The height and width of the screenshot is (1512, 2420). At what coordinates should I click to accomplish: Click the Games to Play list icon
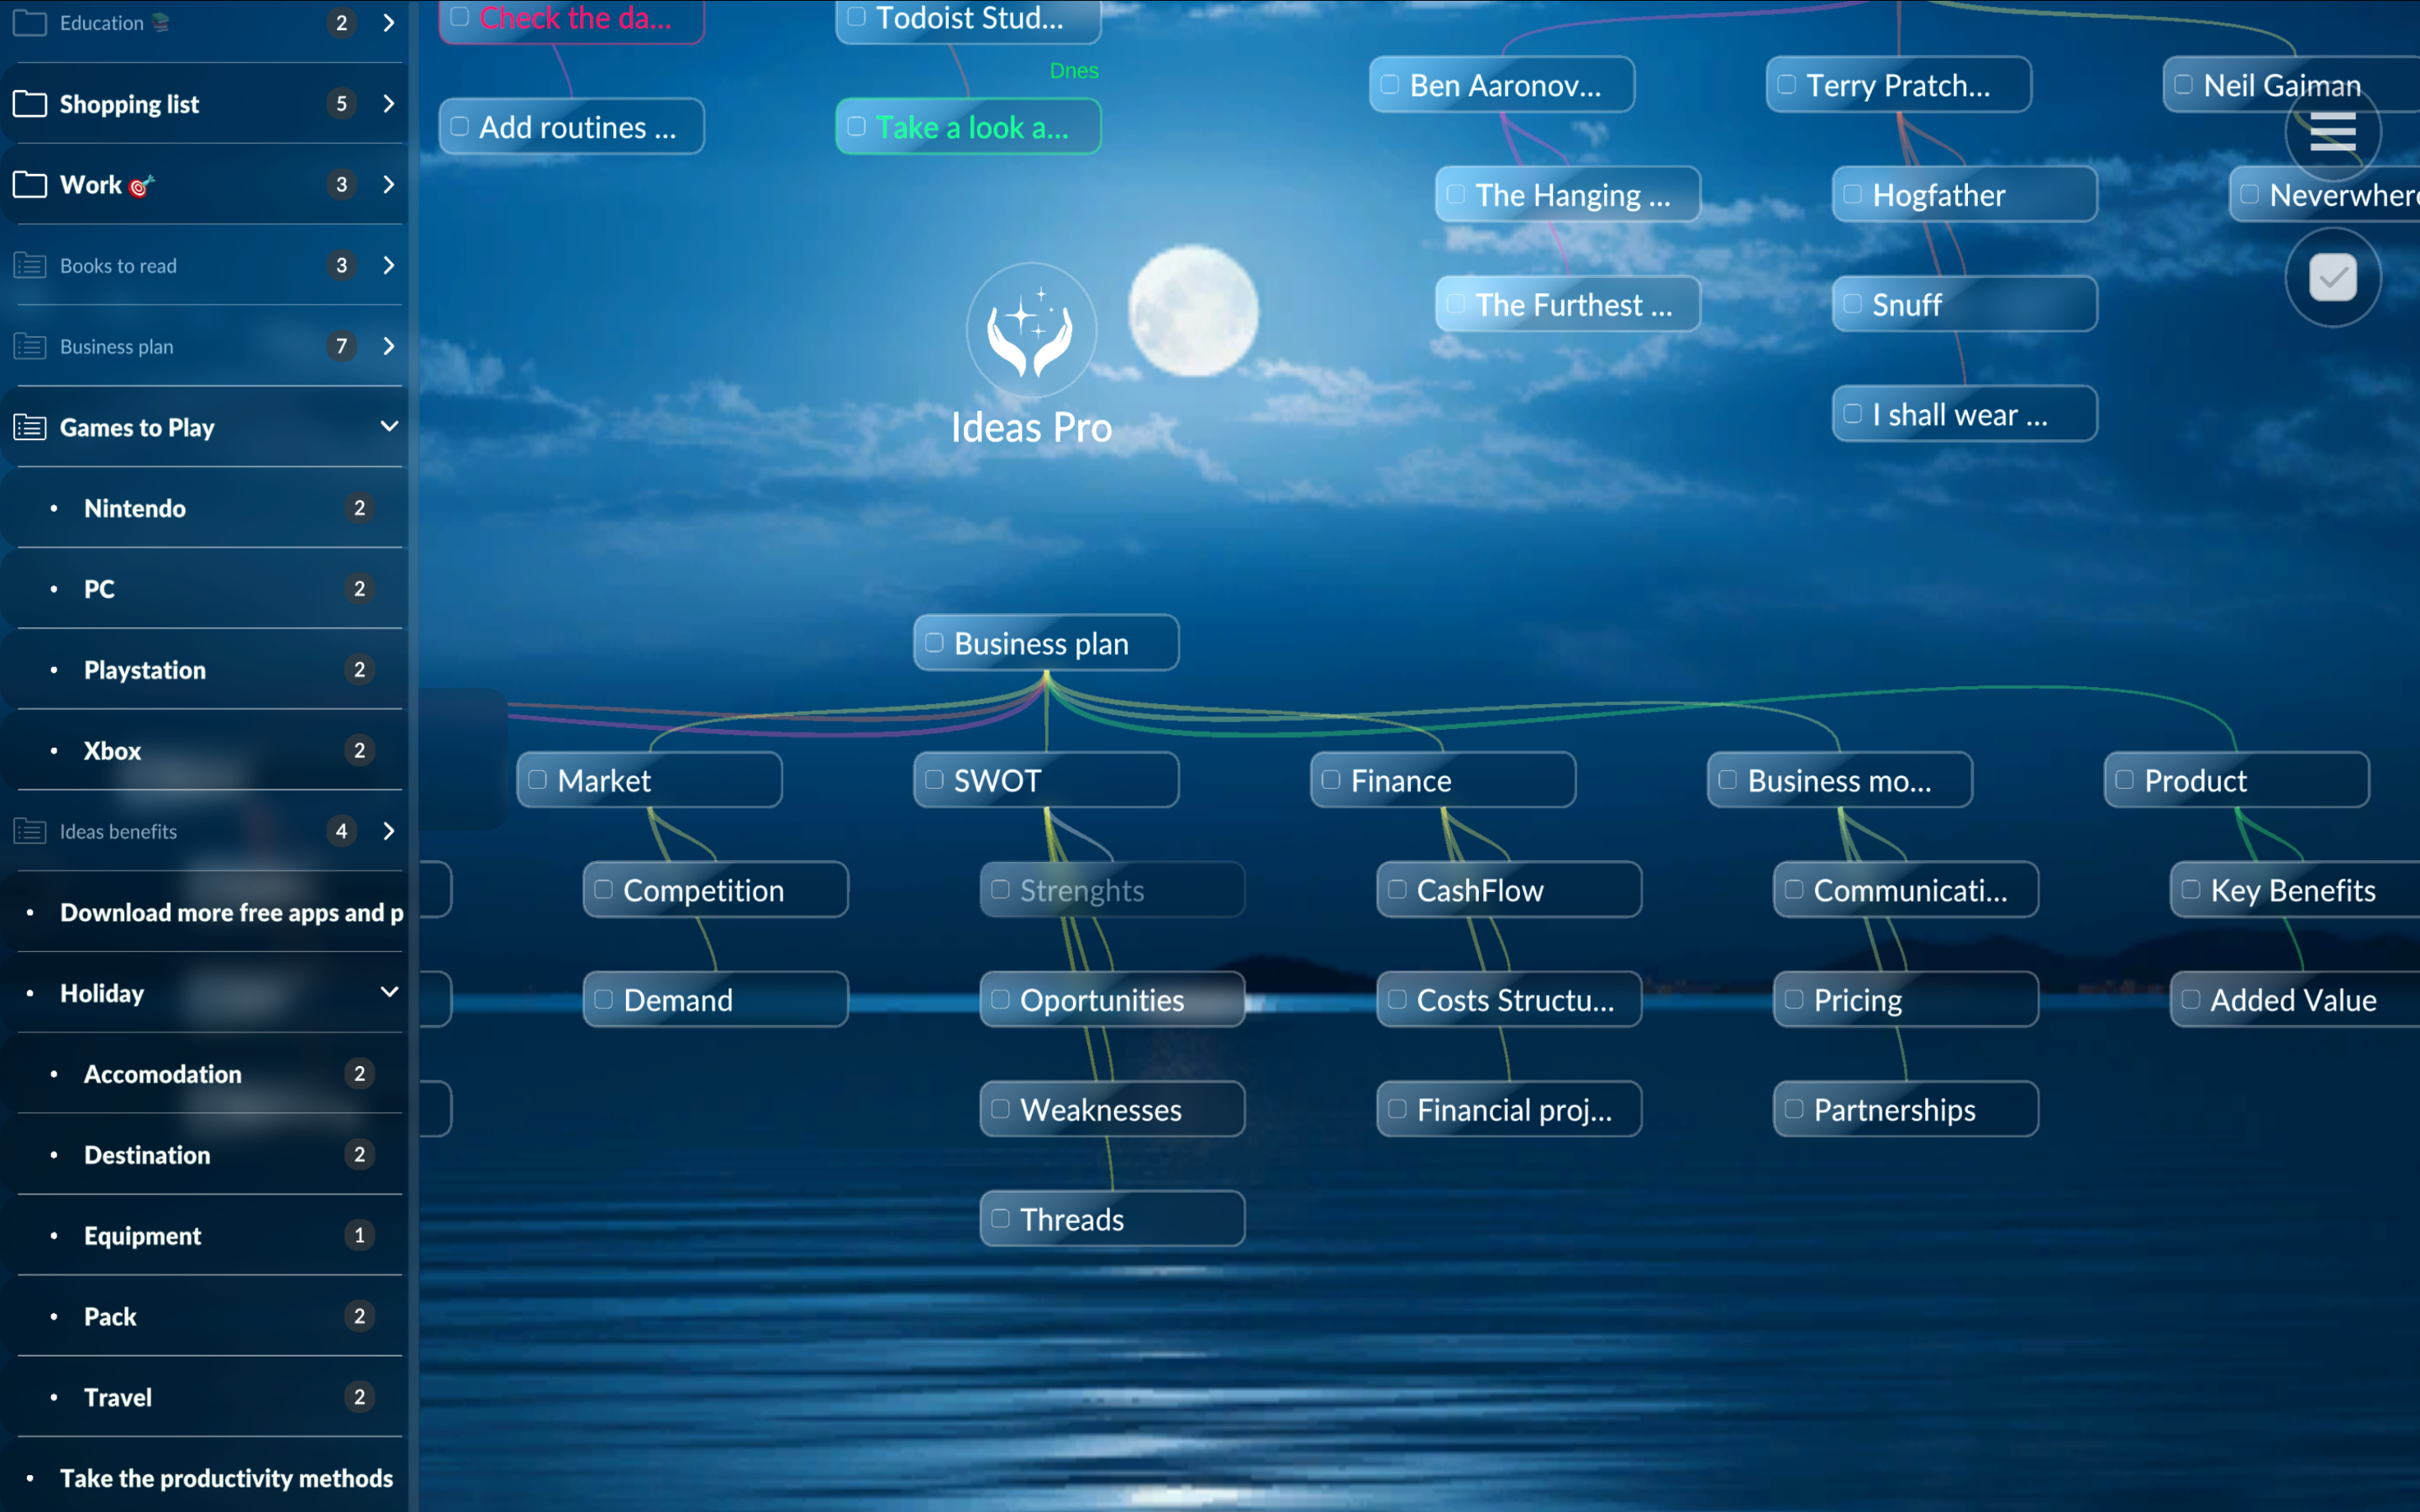tap(30, 428)
